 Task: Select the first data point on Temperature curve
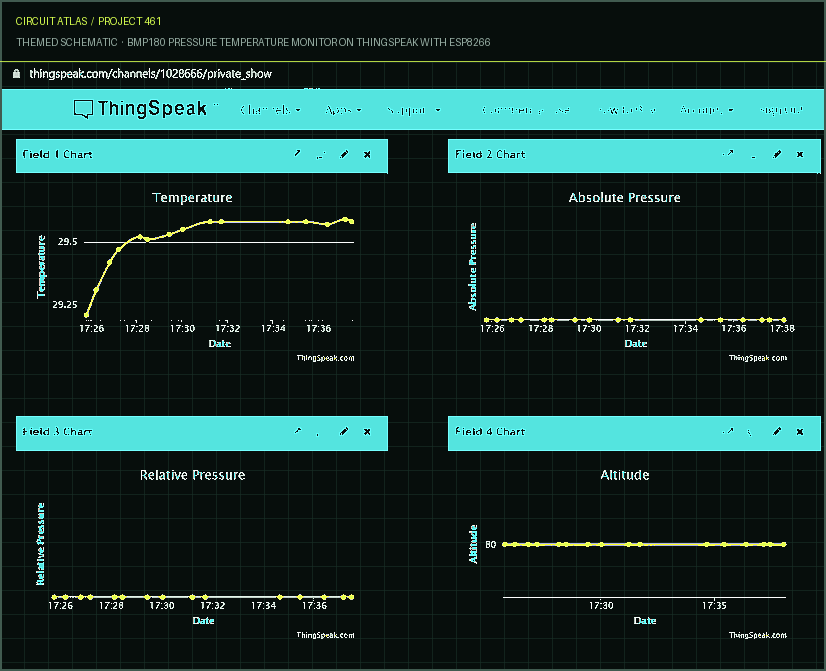coord(87,315)
